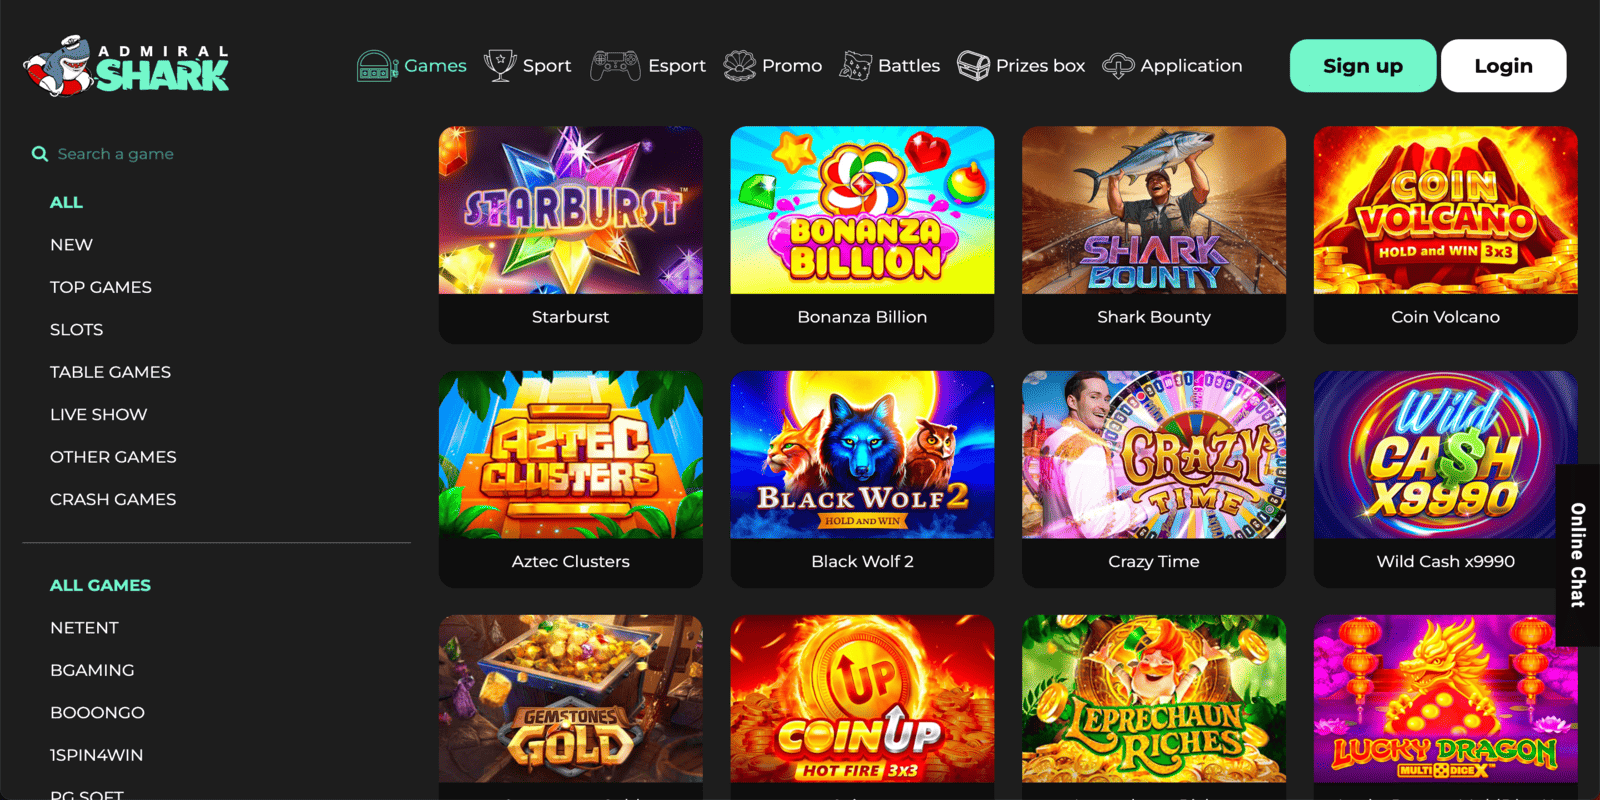Open the Sport trophy icon
1600x800 pixels.
pyautogui.click(x=500, y=66)
